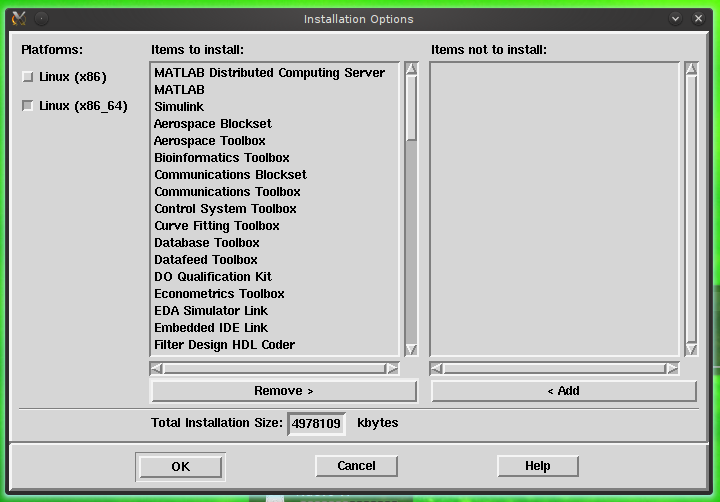720x502 pixels.
Task: Select Bioinformatics Toolbox in the list
Action: [274, 158]
